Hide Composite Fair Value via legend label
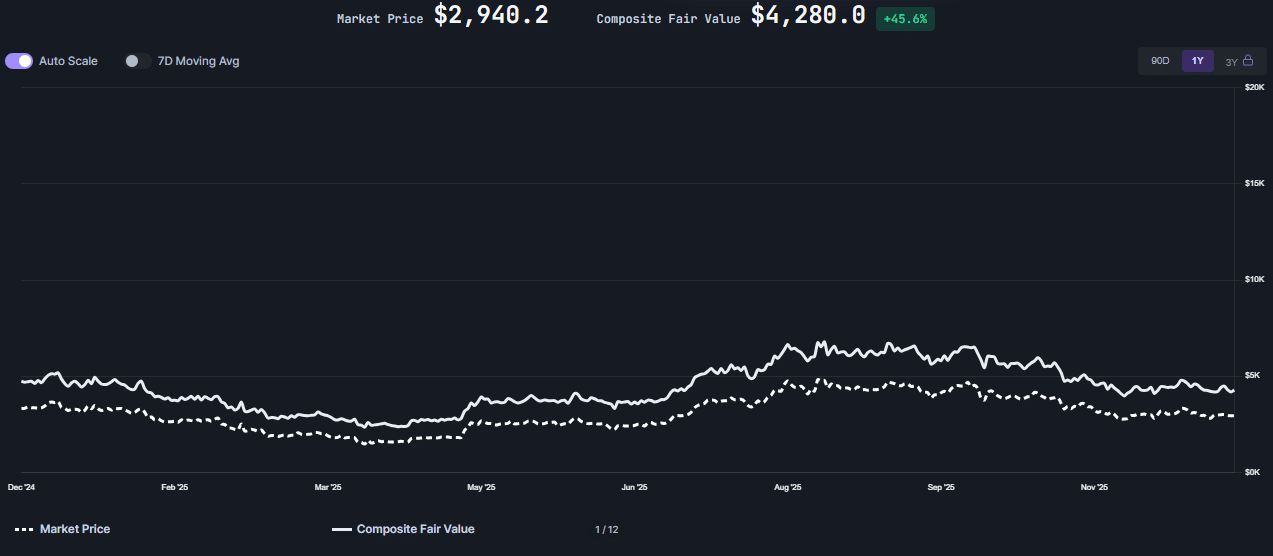 point(415,529)
